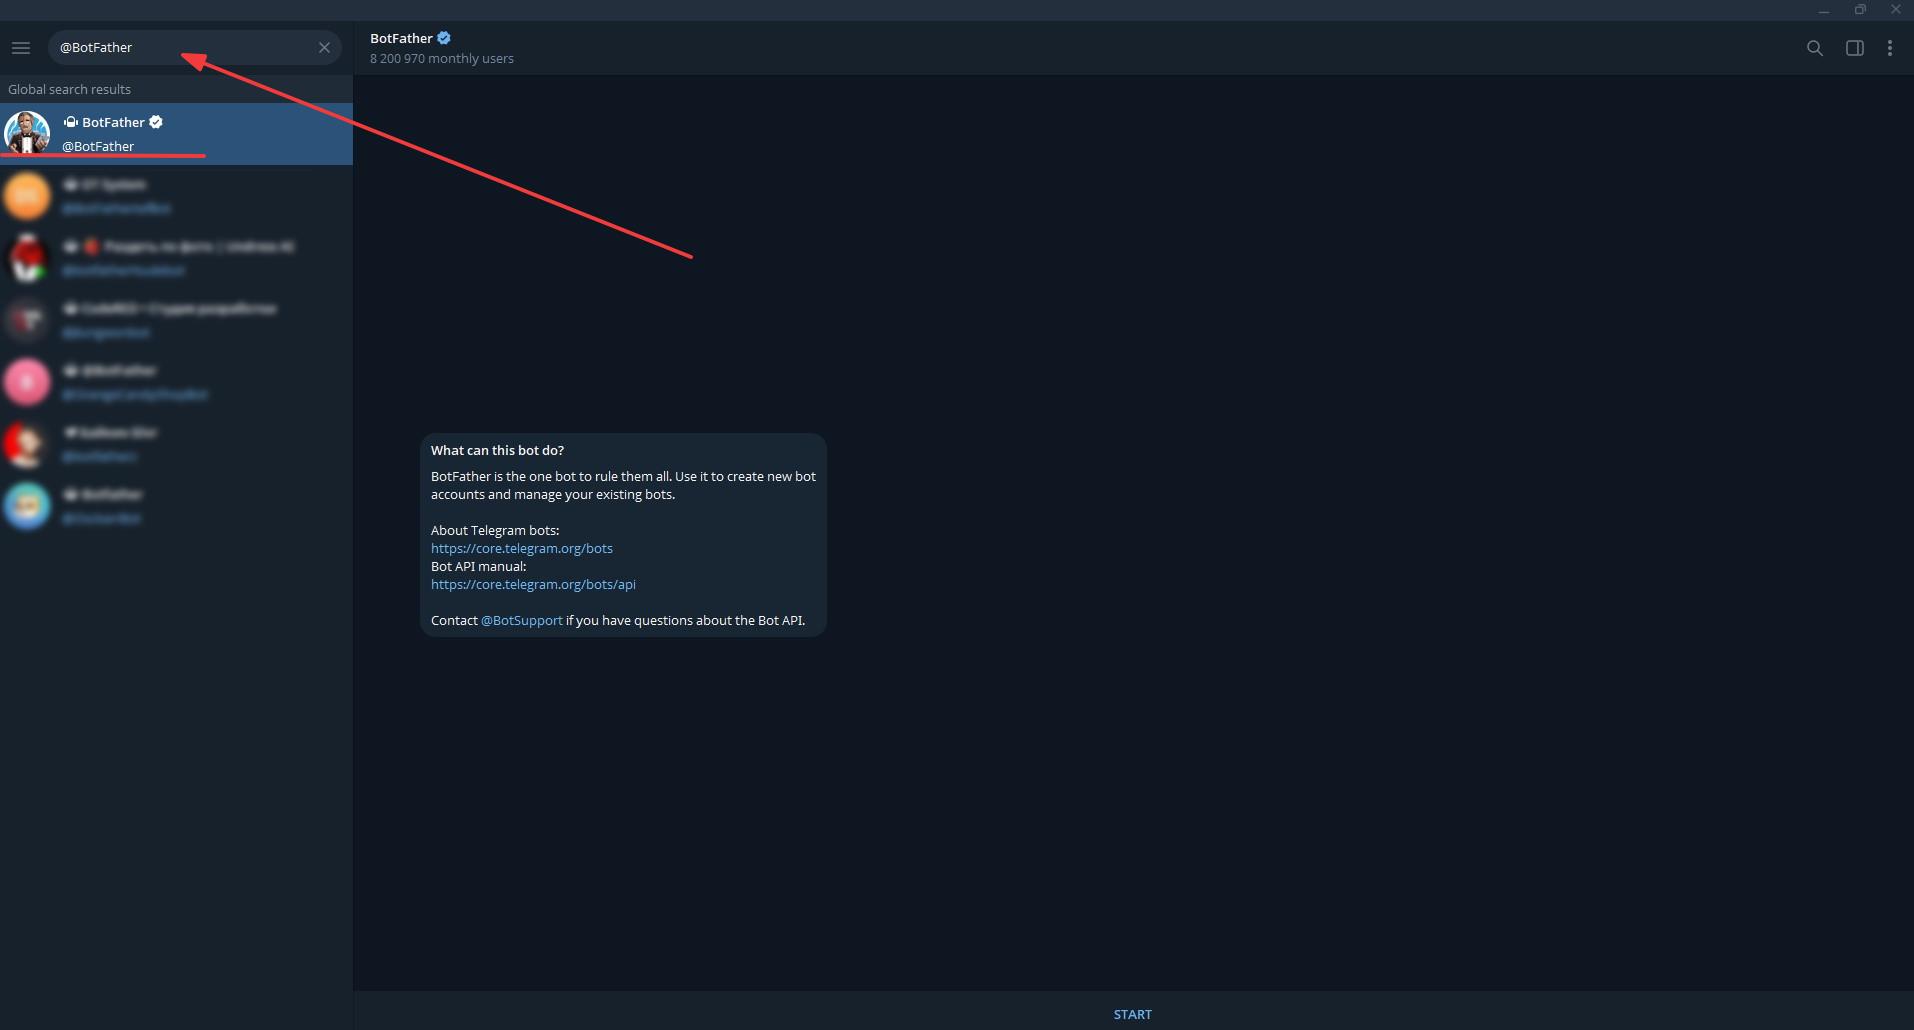
Task: Open the three-dot chat options menu
Action: pos(1889,48)
